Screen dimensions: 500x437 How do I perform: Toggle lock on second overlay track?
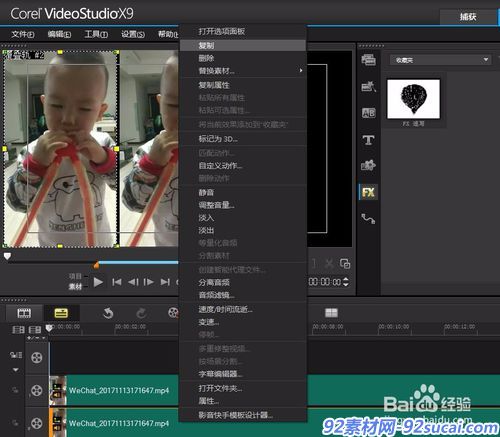click(15, 423)
